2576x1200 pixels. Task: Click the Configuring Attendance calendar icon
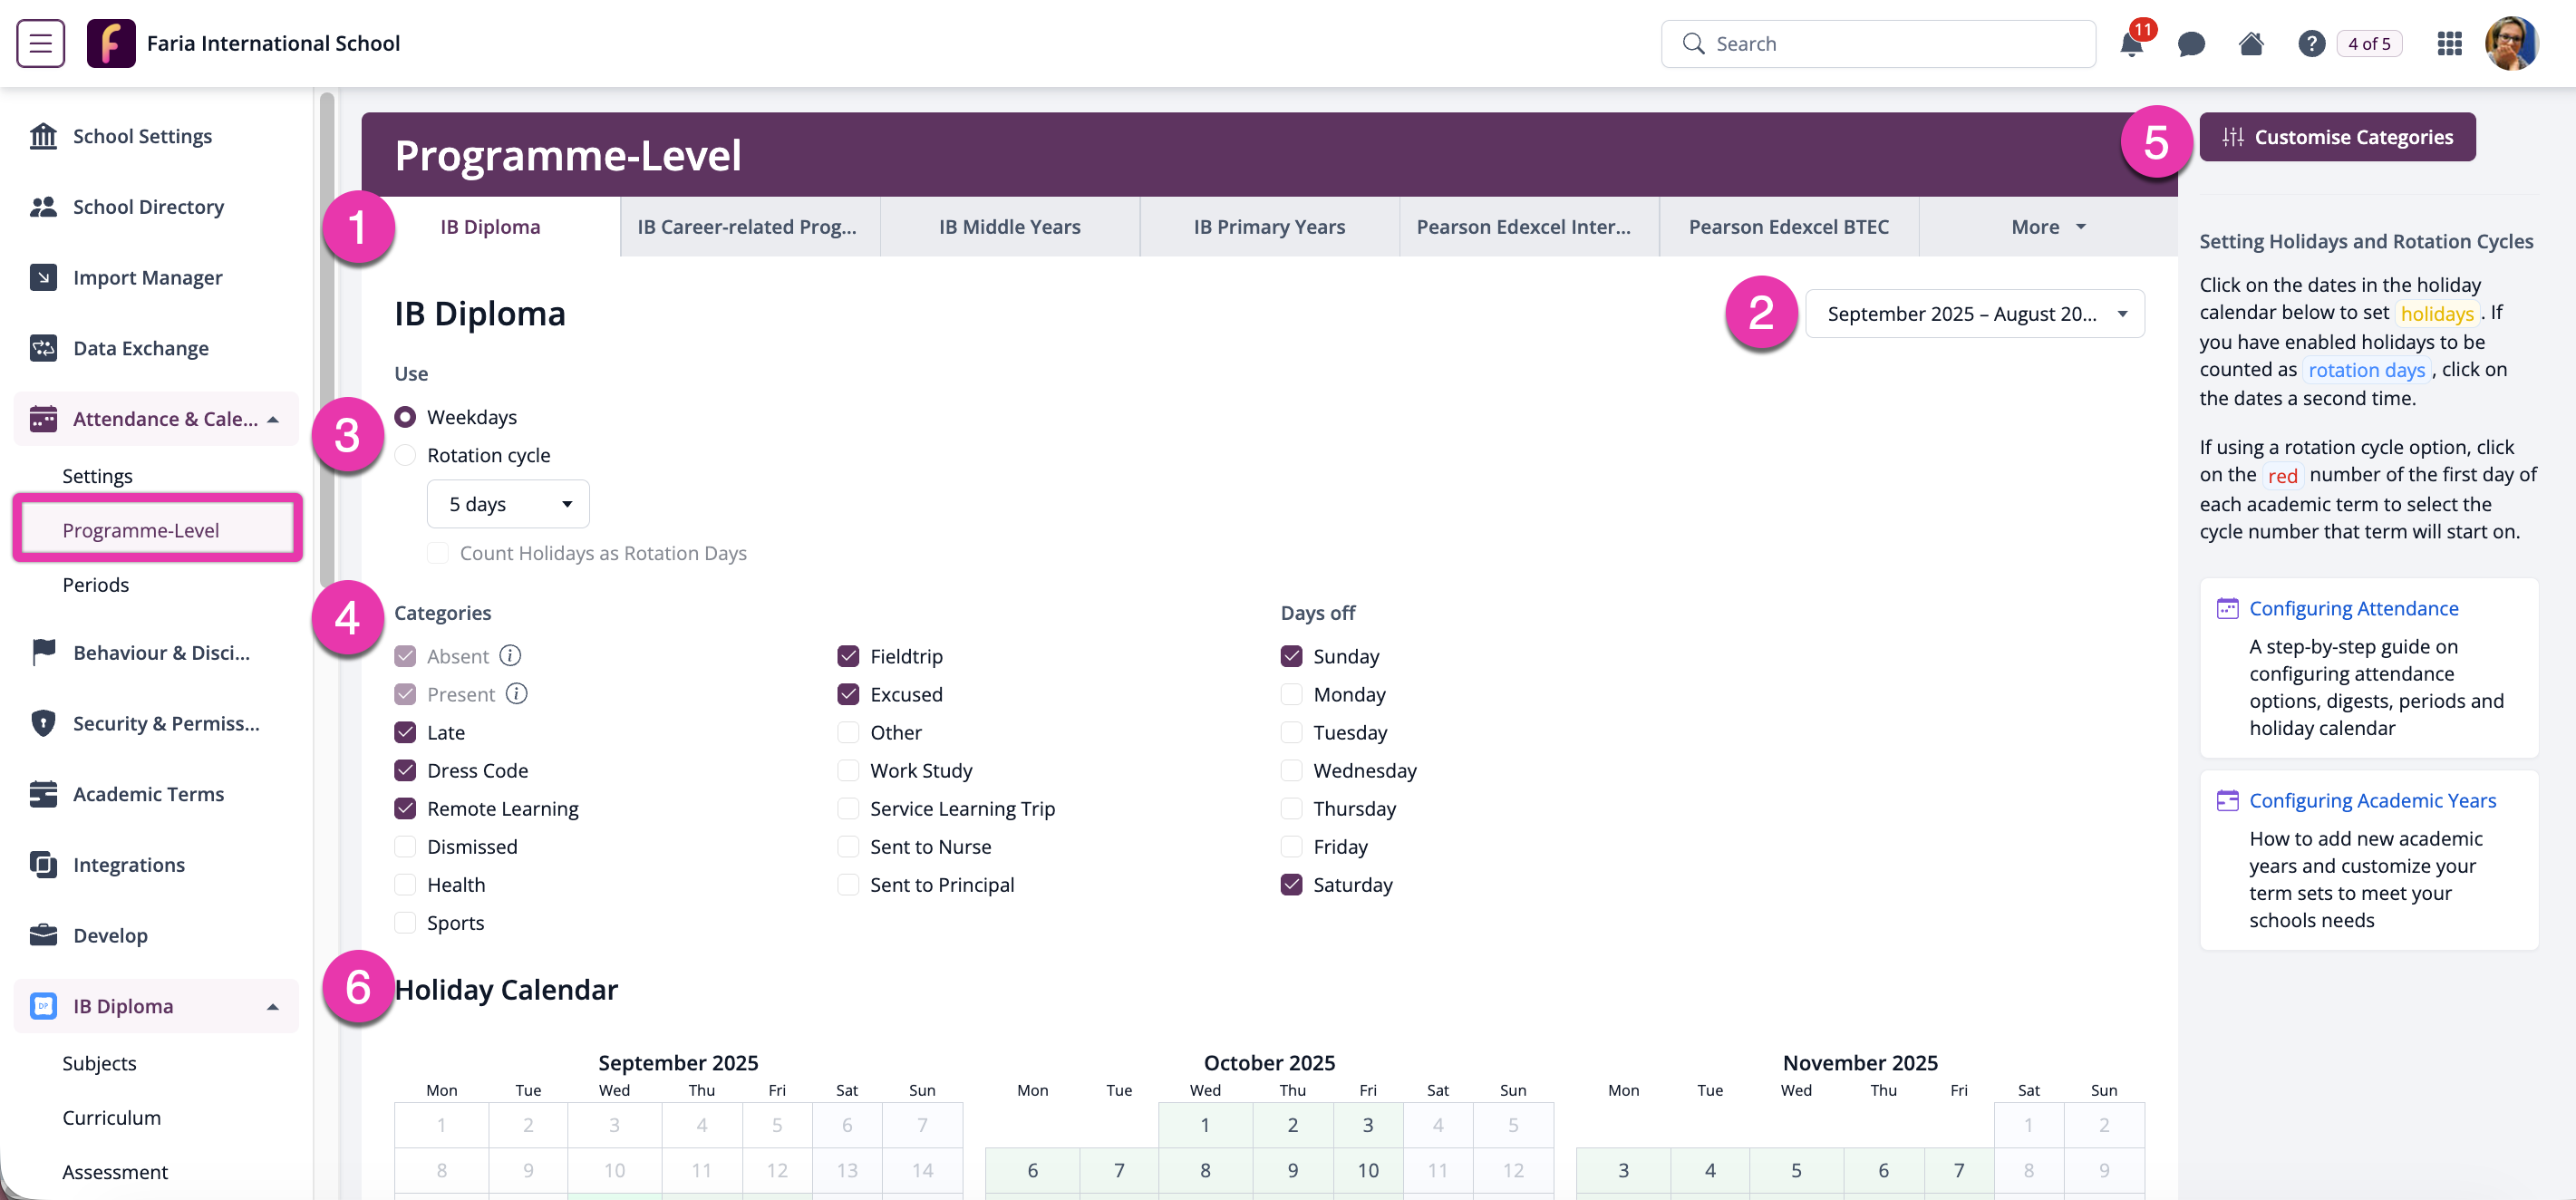tap(2227, 608)
